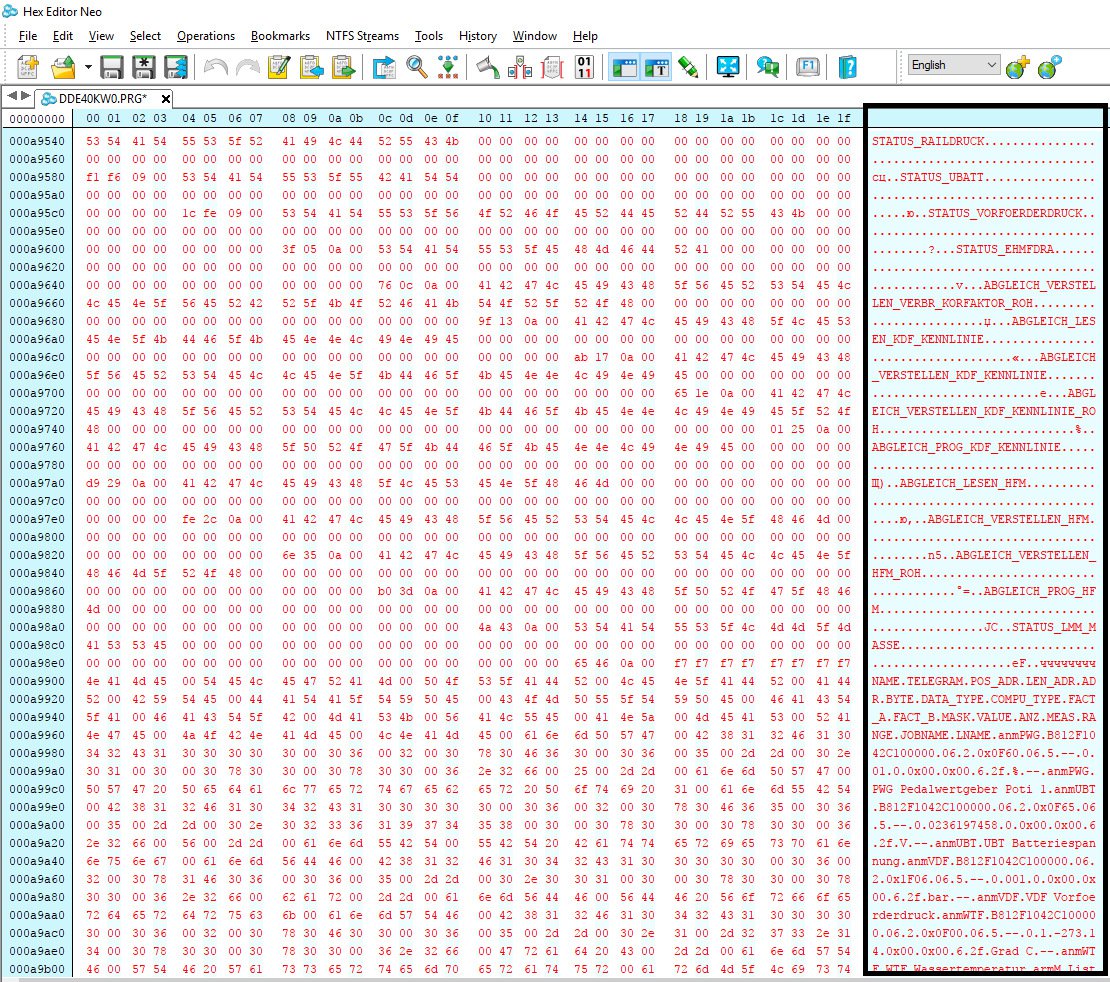Click the binary 01 11 icon
This screenshot has height=982, width=1110.
(x=584, y=67)
